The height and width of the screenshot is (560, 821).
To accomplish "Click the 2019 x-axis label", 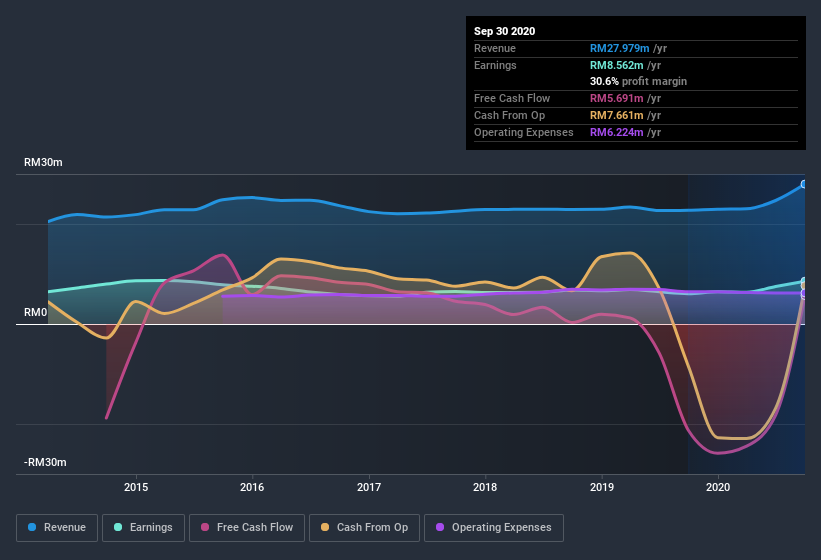I will click(602, 487).
